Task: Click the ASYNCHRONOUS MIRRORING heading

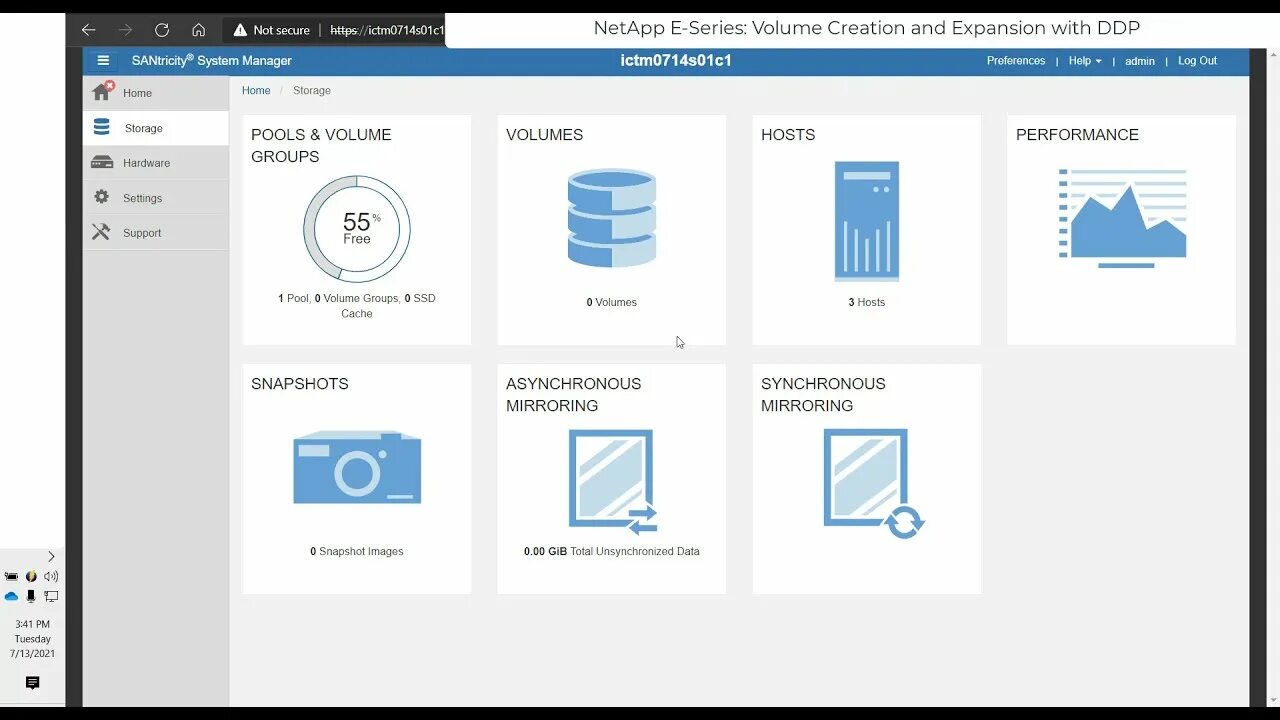Action: click(573, 395)
